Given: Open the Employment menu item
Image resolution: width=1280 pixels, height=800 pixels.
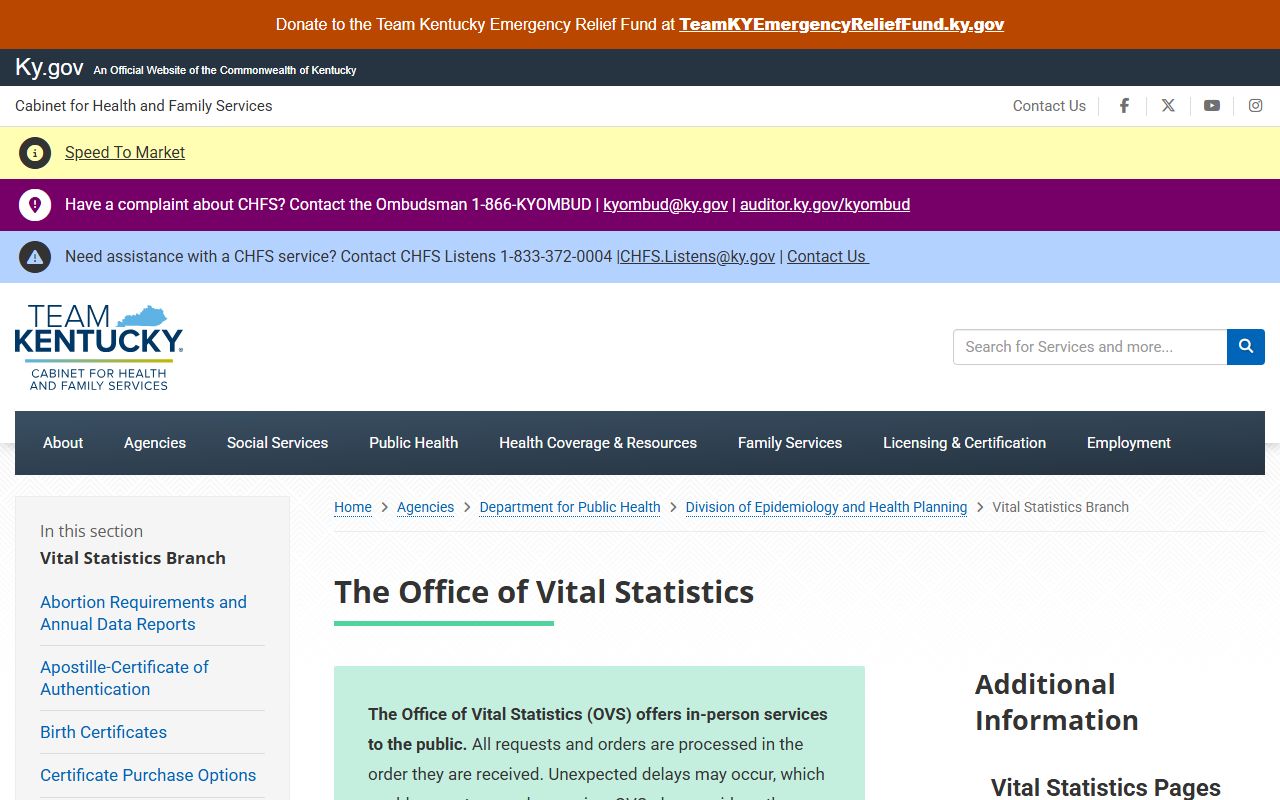Looking at the screenshot, I should [x=1128, y=443].
